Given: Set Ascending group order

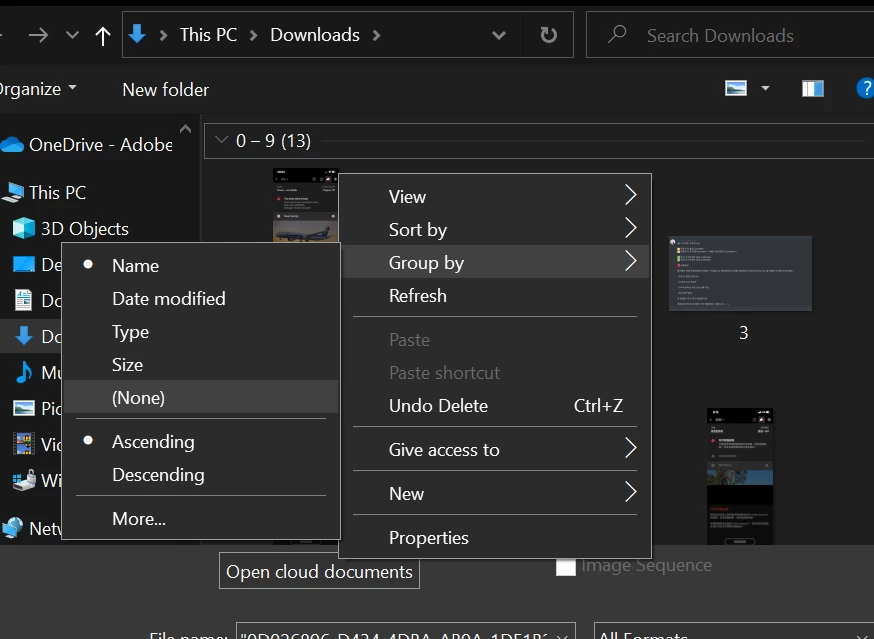Looking at the screenshot, I should tap(201, 442).
